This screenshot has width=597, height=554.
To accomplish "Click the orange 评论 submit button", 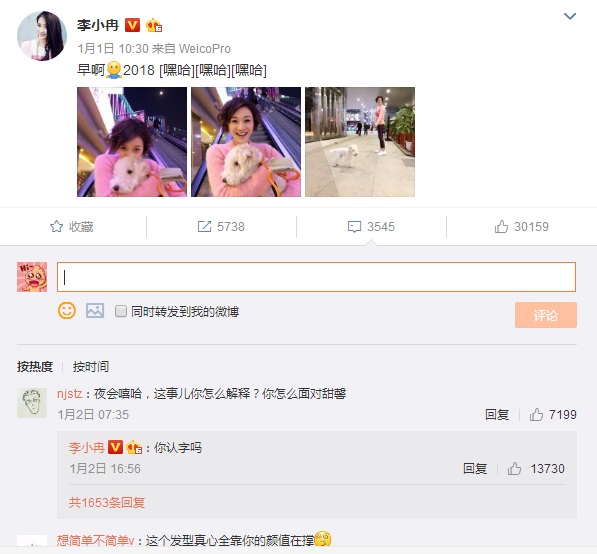I will point(546,315).
